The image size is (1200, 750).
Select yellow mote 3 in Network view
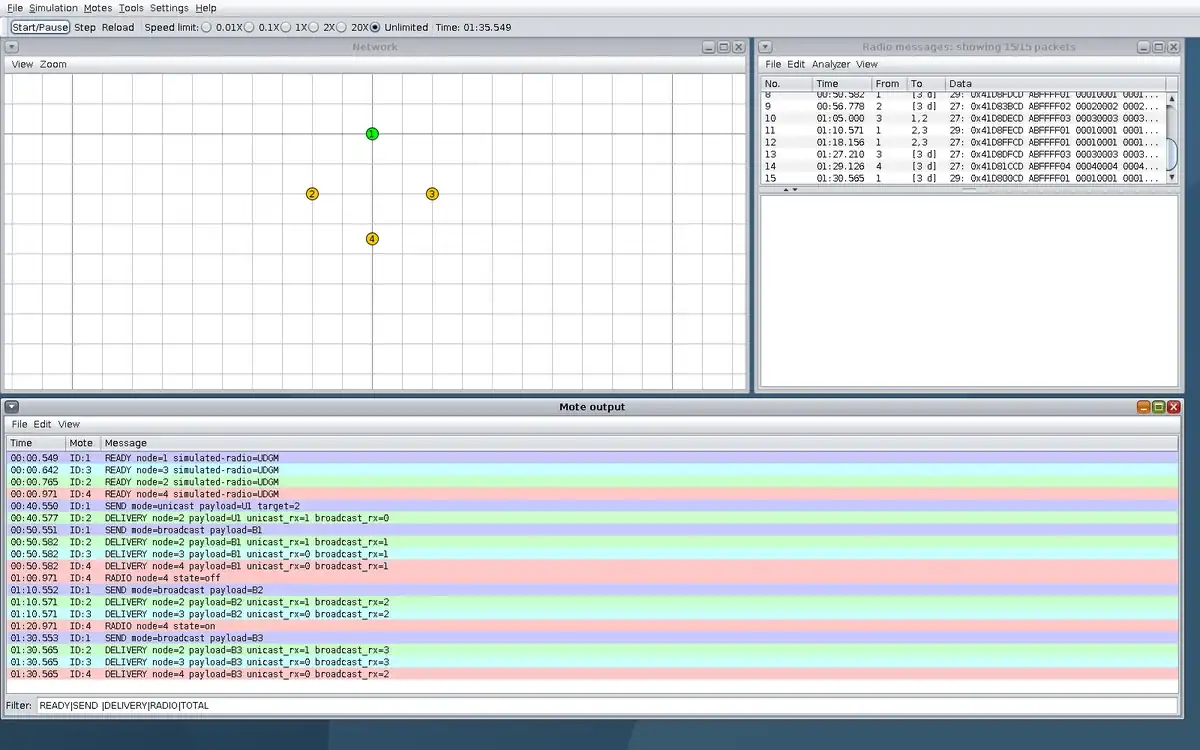pyautogui.click(x=432, y=194)
